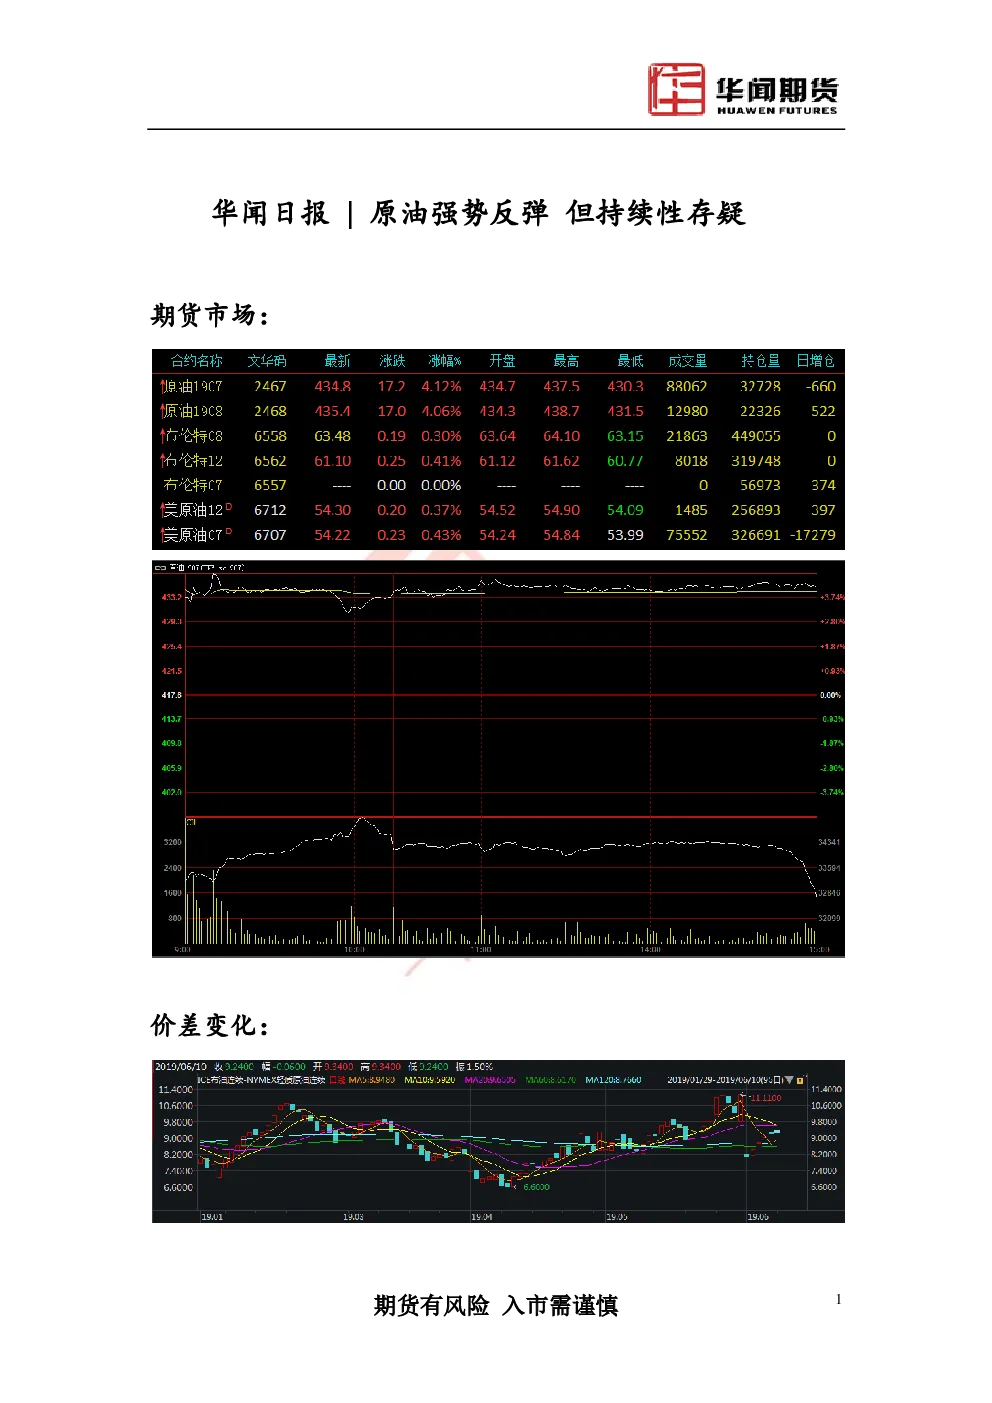
Task: Click daily position change -17279
Action: 813,535
